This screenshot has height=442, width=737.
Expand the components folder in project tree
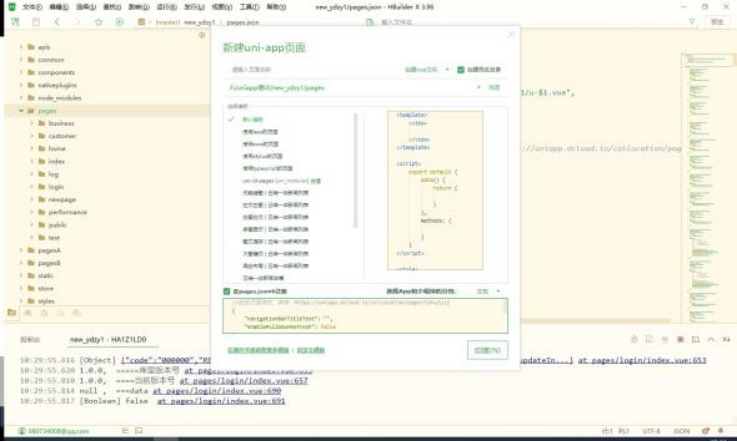(x=20, y=73)
